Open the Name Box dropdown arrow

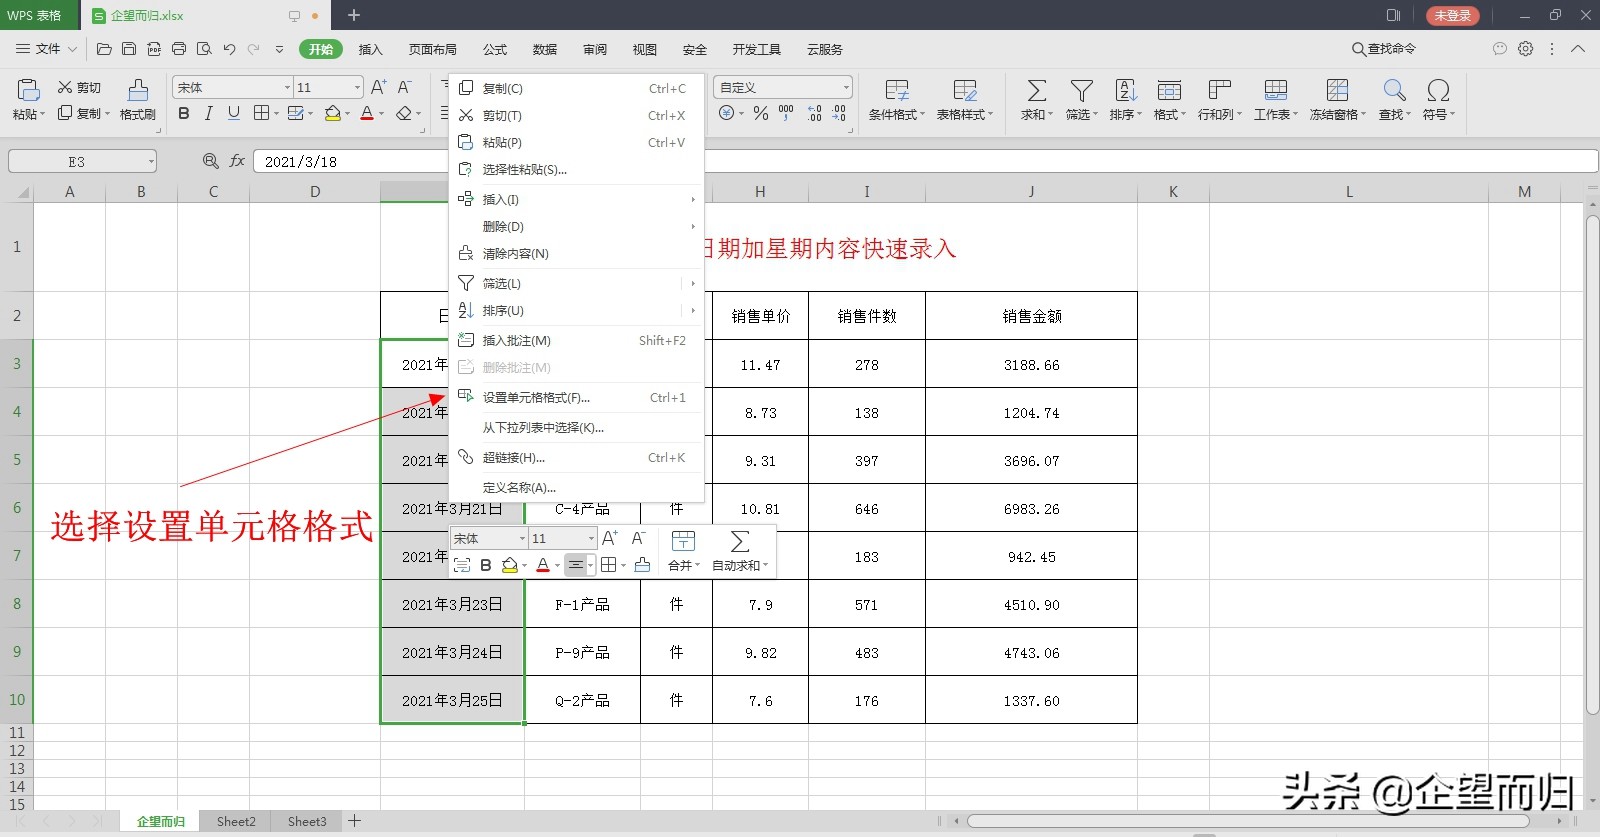coord(151,162)
